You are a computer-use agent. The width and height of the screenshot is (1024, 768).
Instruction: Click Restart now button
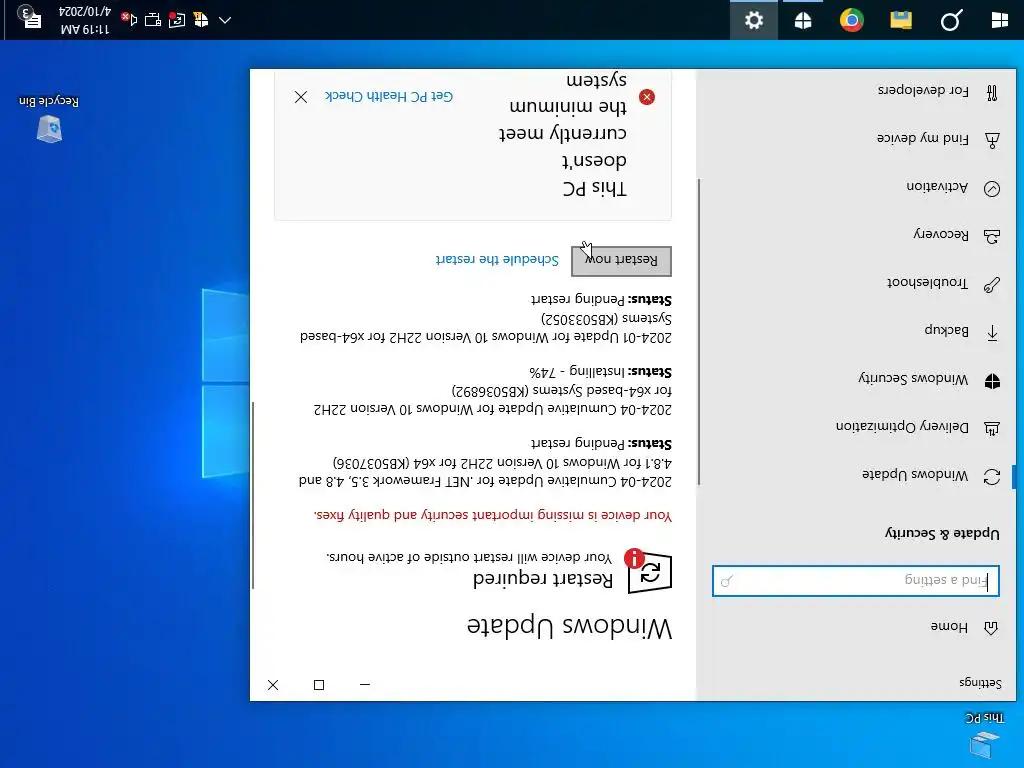click(x=621, y=261)
